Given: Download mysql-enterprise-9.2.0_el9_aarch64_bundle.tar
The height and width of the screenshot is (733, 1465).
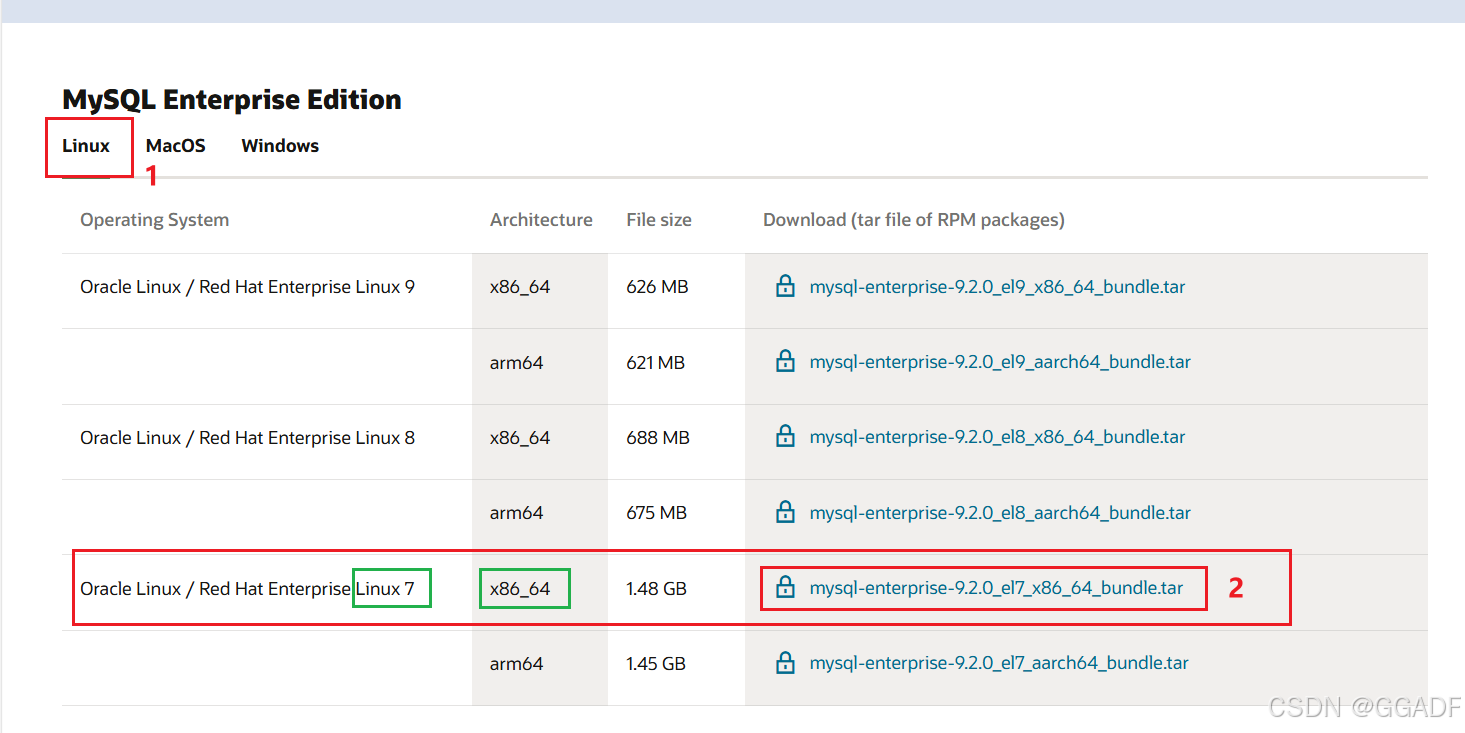Looking at the screenshot, I should pos(1000,362).
